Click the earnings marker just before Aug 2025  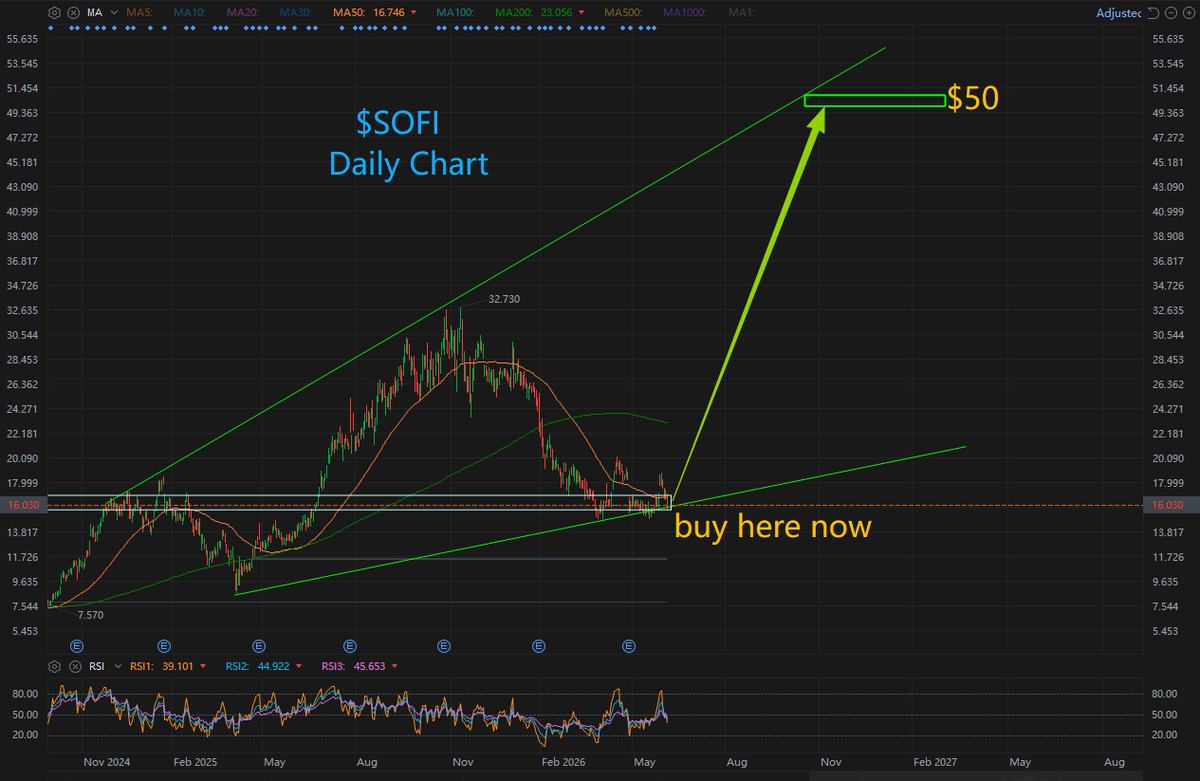tap(350, 646)
